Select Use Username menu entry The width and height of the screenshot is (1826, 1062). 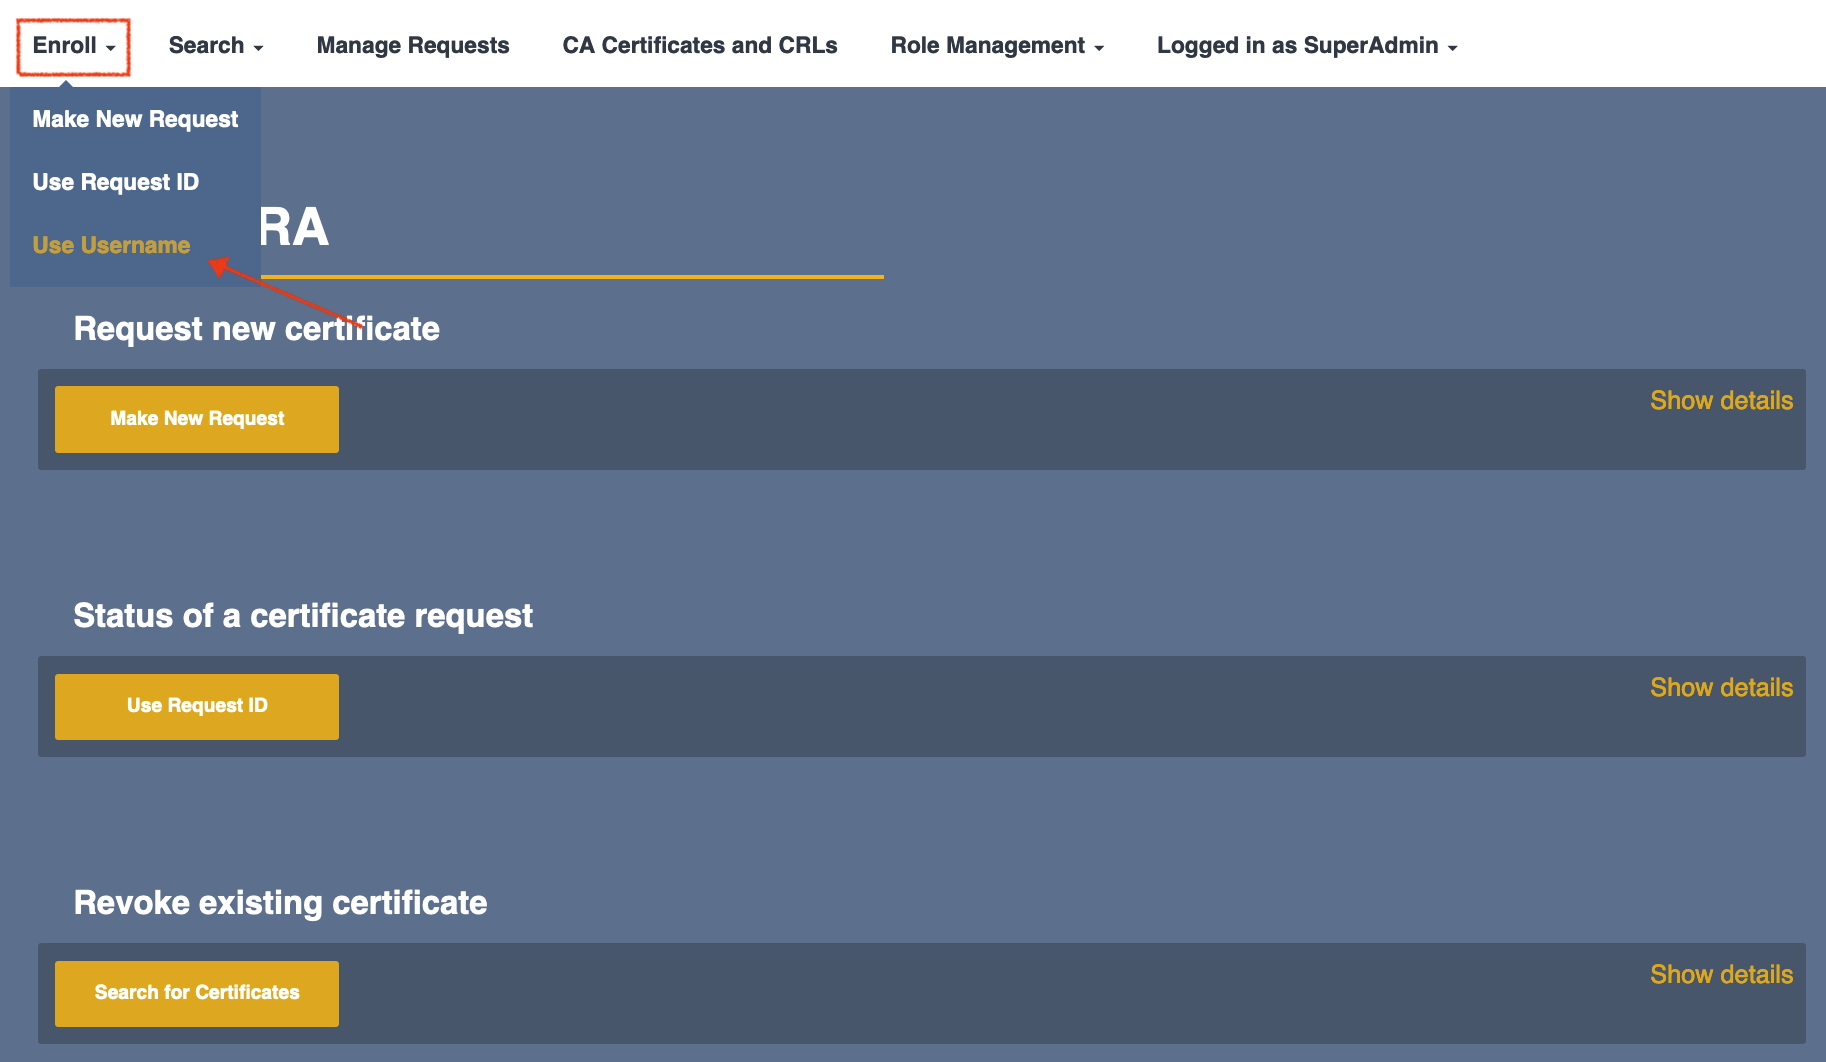pos(111,245)
